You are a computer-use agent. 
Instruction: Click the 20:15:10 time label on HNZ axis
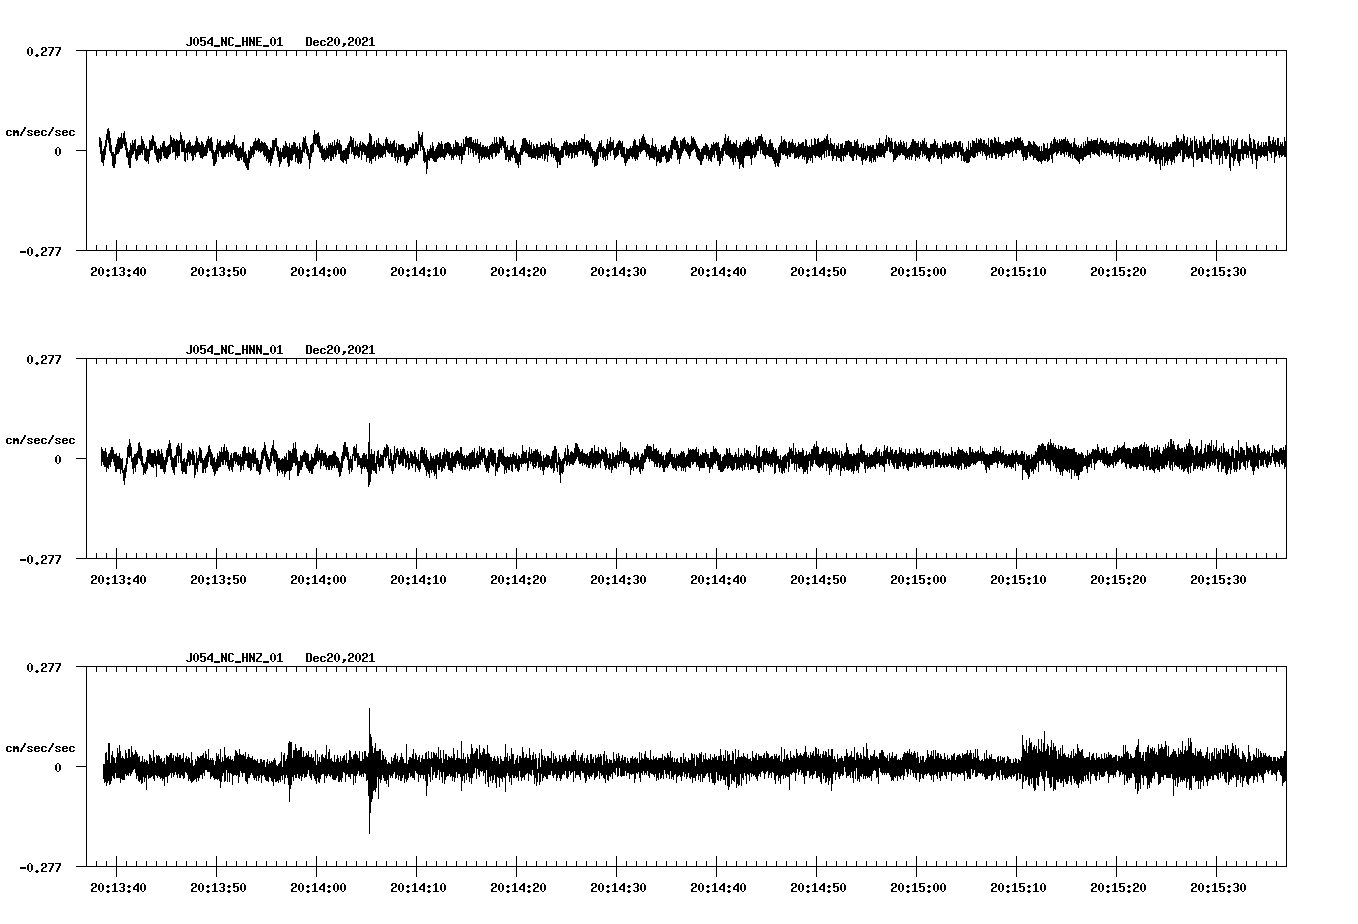point(1018,887)
